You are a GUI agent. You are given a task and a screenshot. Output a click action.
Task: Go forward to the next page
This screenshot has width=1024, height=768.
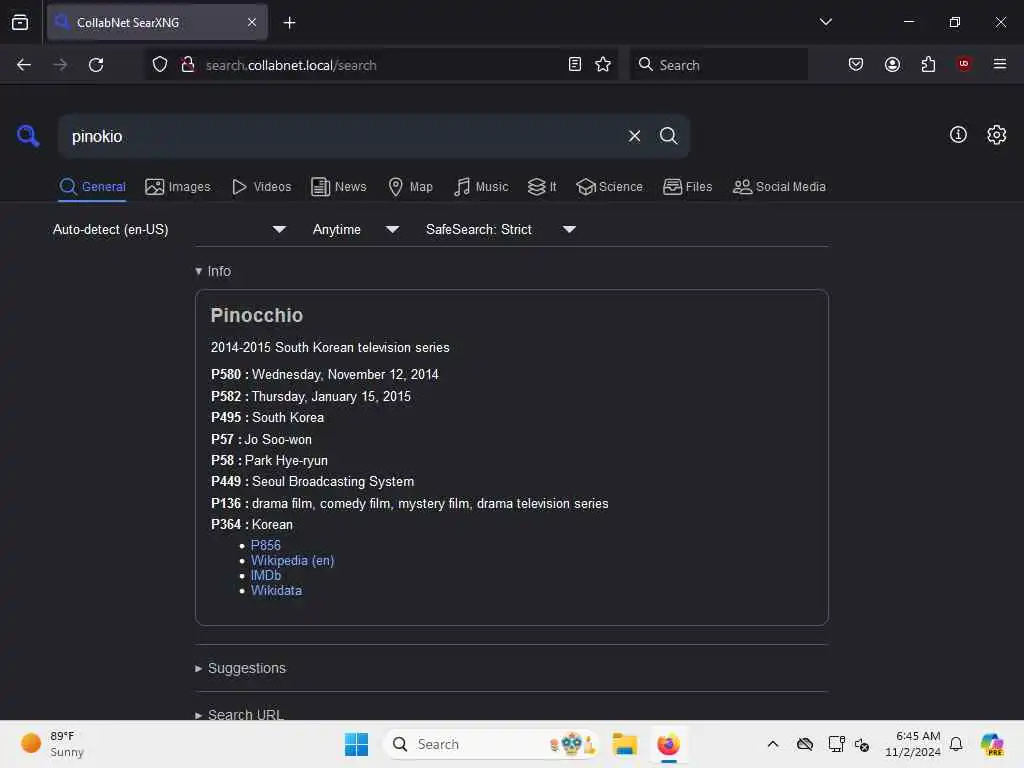click(x=60, y=65)
